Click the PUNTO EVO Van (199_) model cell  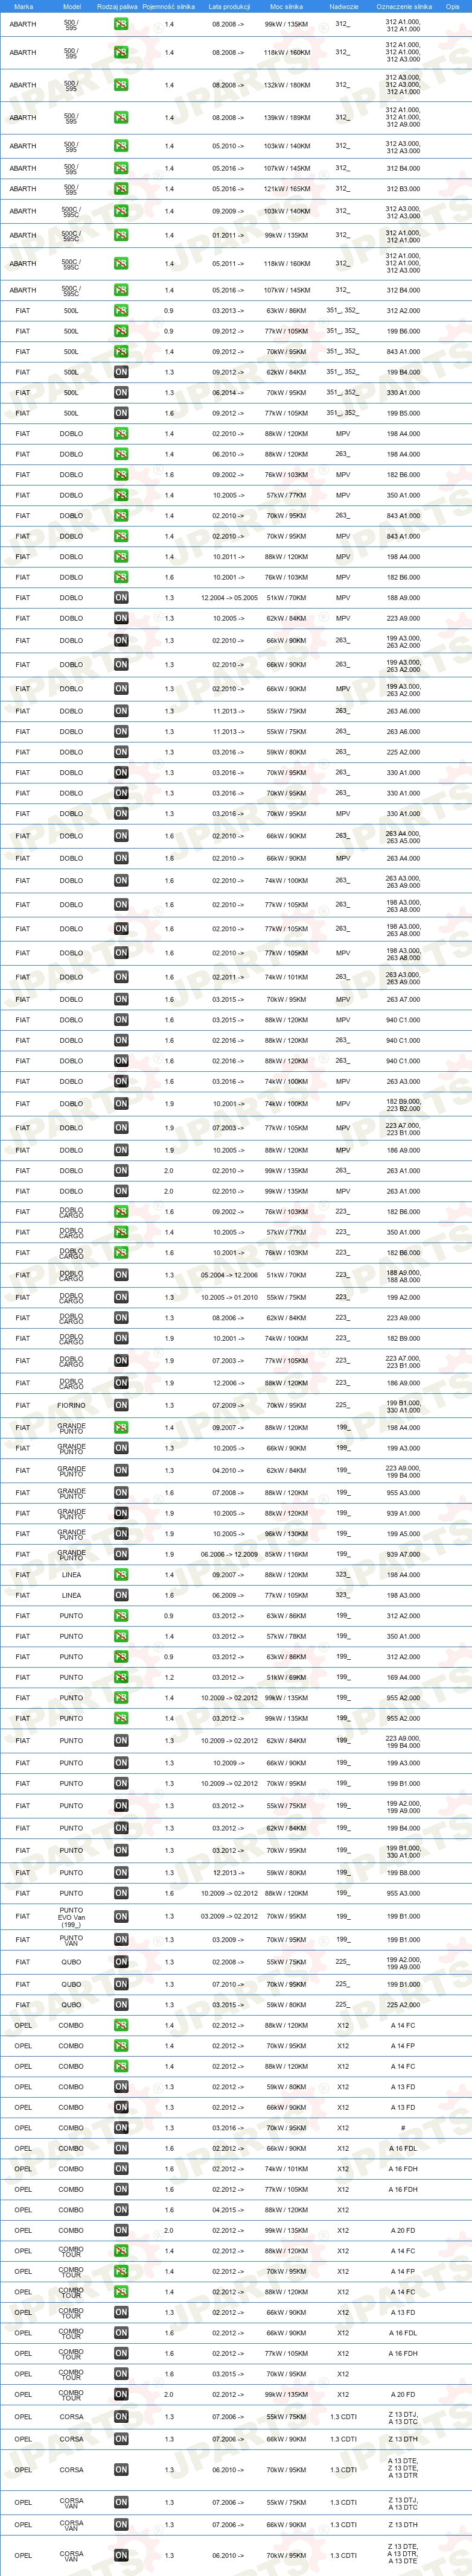[71, 1916]
